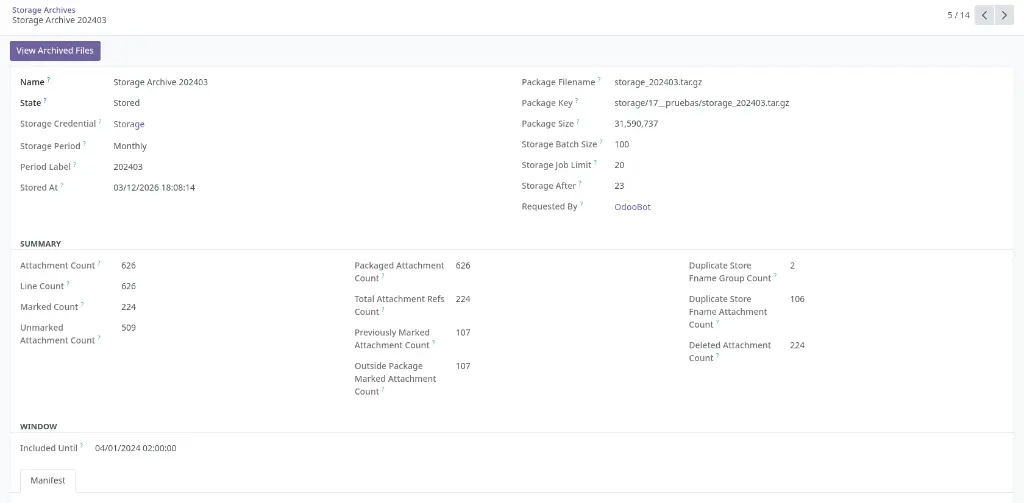Click the record pager counter 5 / 14
The height and width of the screenshot is (503, 1024).
958,15
